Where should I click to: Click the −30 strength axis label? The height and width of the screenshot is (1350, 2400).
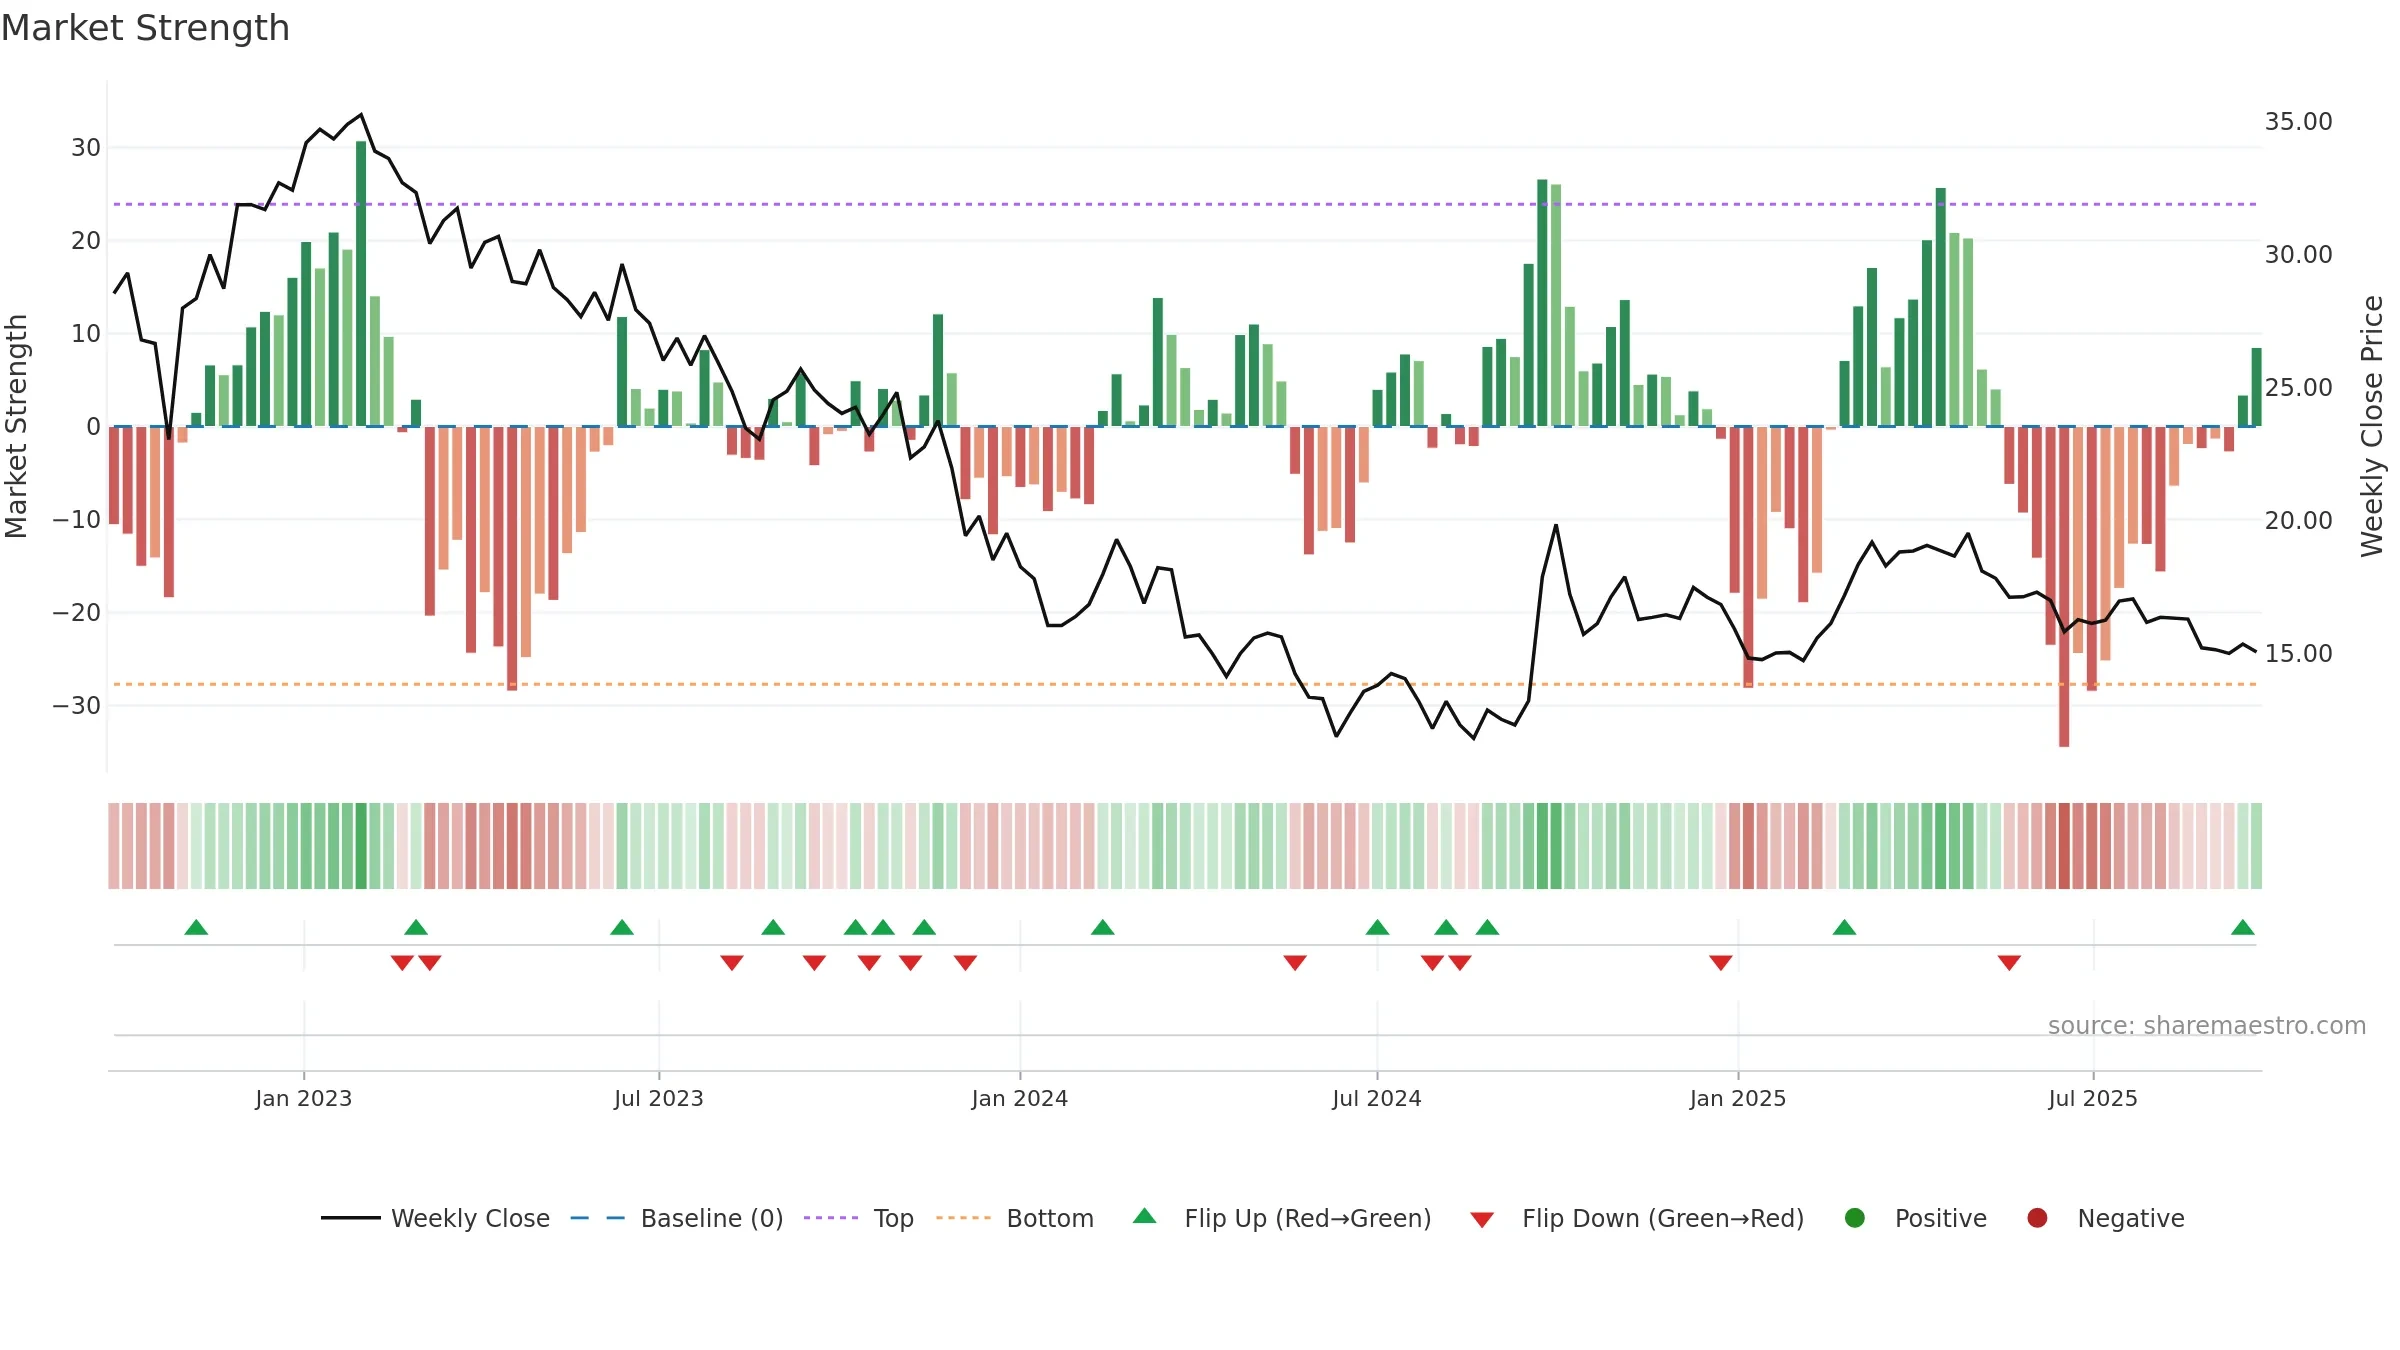tap(77, 705)
